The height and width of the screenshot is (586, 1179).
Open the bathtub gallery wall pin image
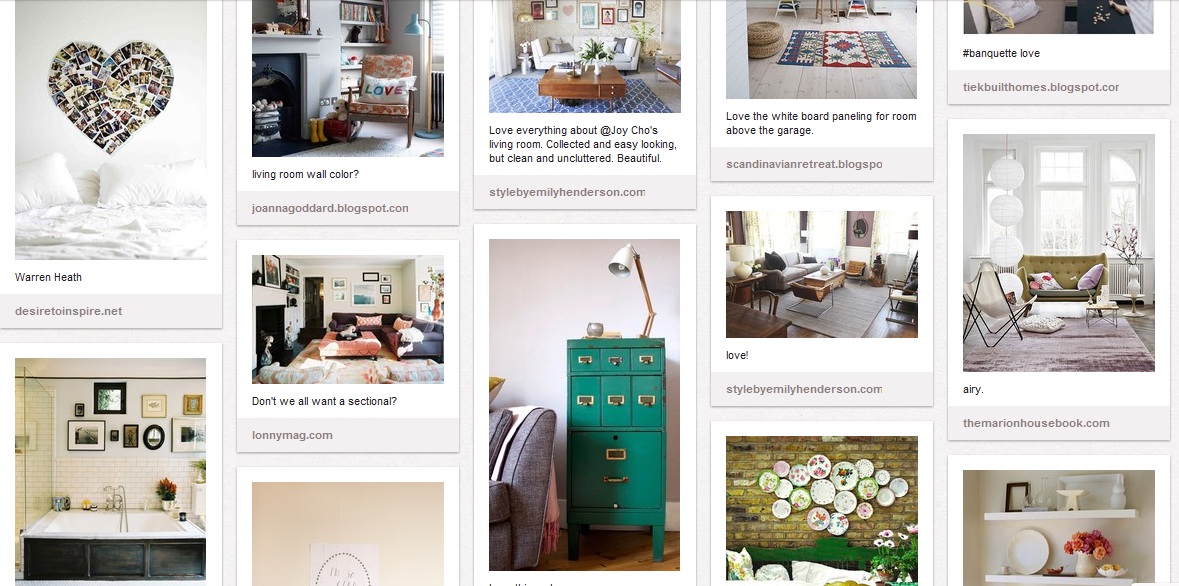click(x=111, y=469)
